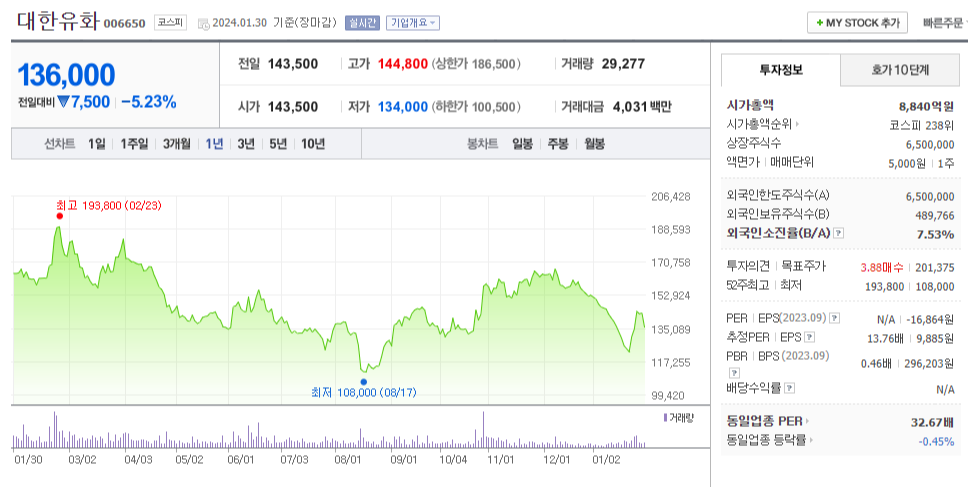
Task: Click the 고가 value 144,800
Action: pos(403,64)
